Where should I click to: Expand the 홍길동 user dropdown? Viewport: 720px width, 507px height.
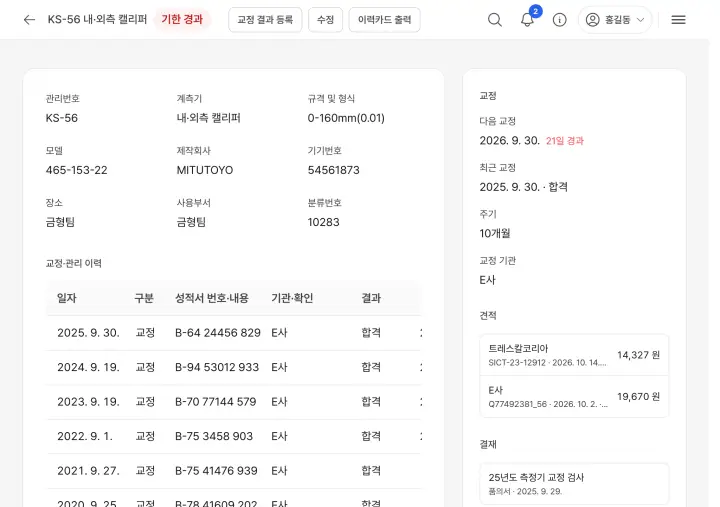click(615, 20)
